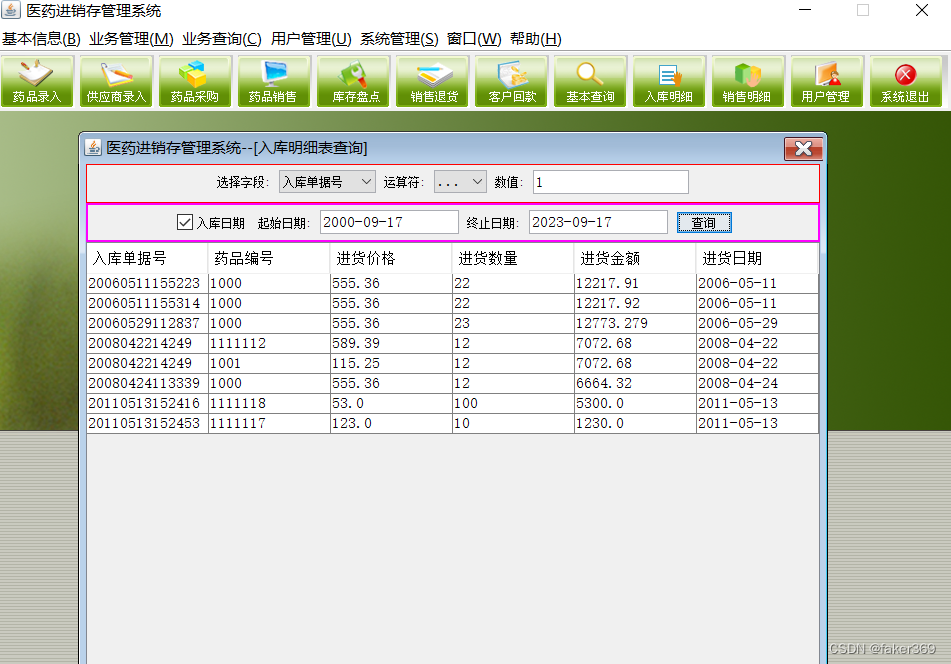Click the 入库单据号 column header
The height and width of the screenshot is (664, 951).
click(147, 258)
